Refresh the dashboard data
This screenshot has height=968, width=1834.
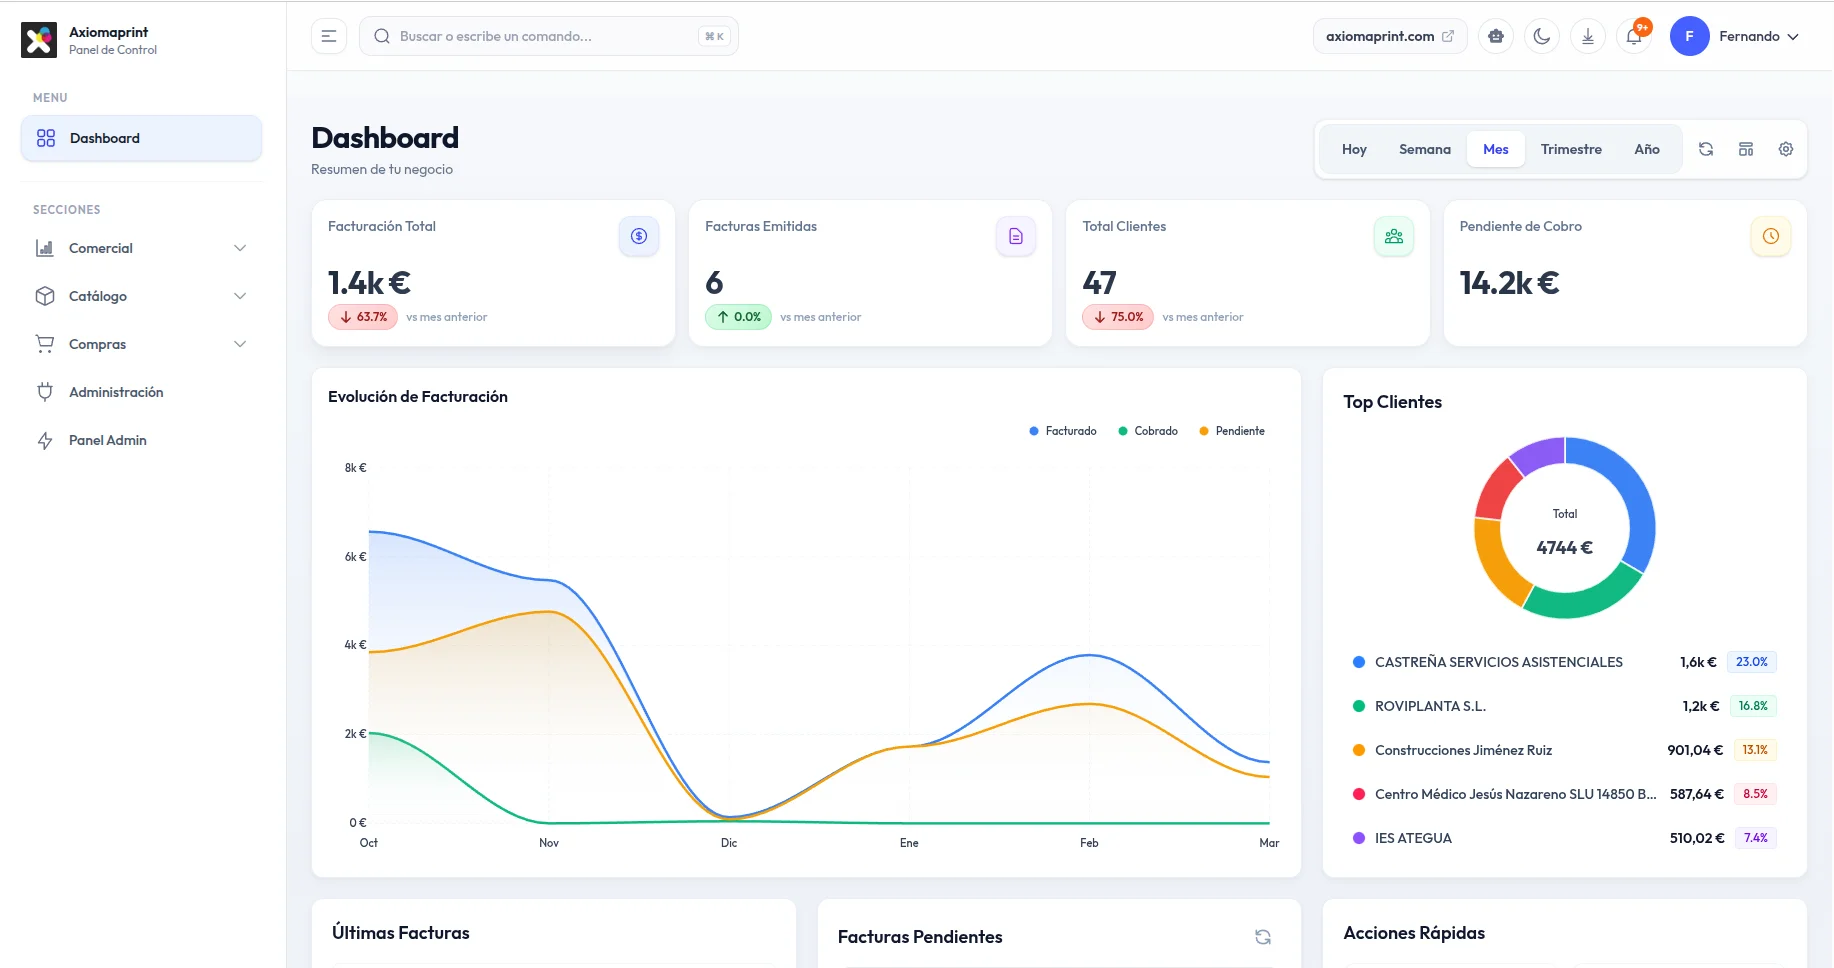tap(1706, 148)
